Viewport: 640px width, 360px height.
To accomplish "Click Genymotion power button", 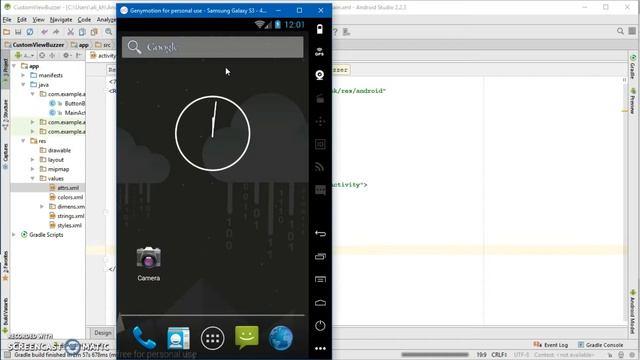I will point(320,325).
